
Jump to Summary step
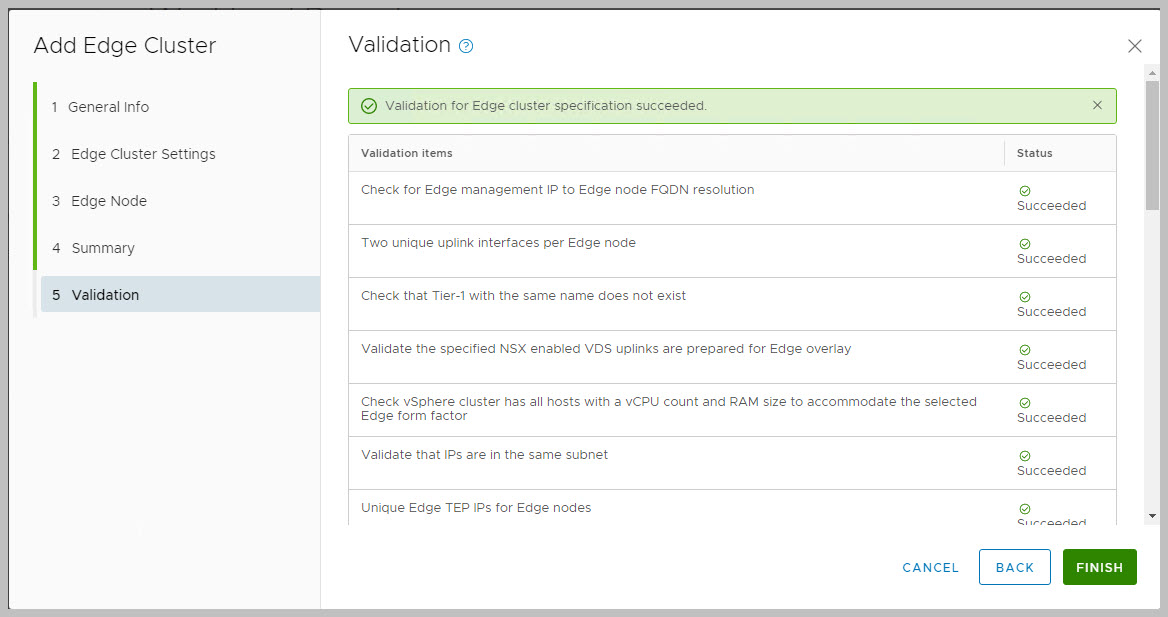103,248
